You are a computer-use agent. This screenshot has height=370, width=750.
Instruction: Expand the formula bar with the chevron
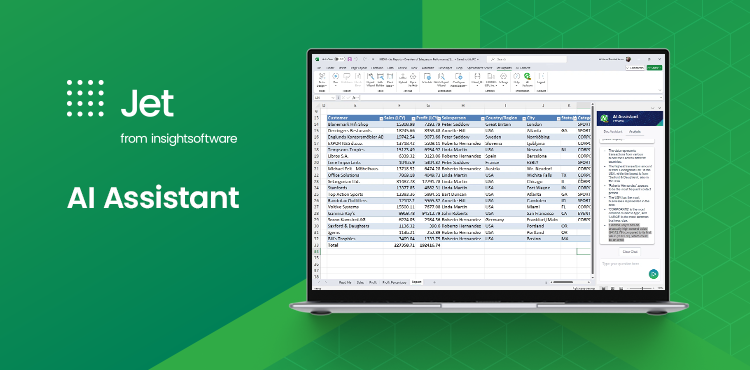point(660,98)
